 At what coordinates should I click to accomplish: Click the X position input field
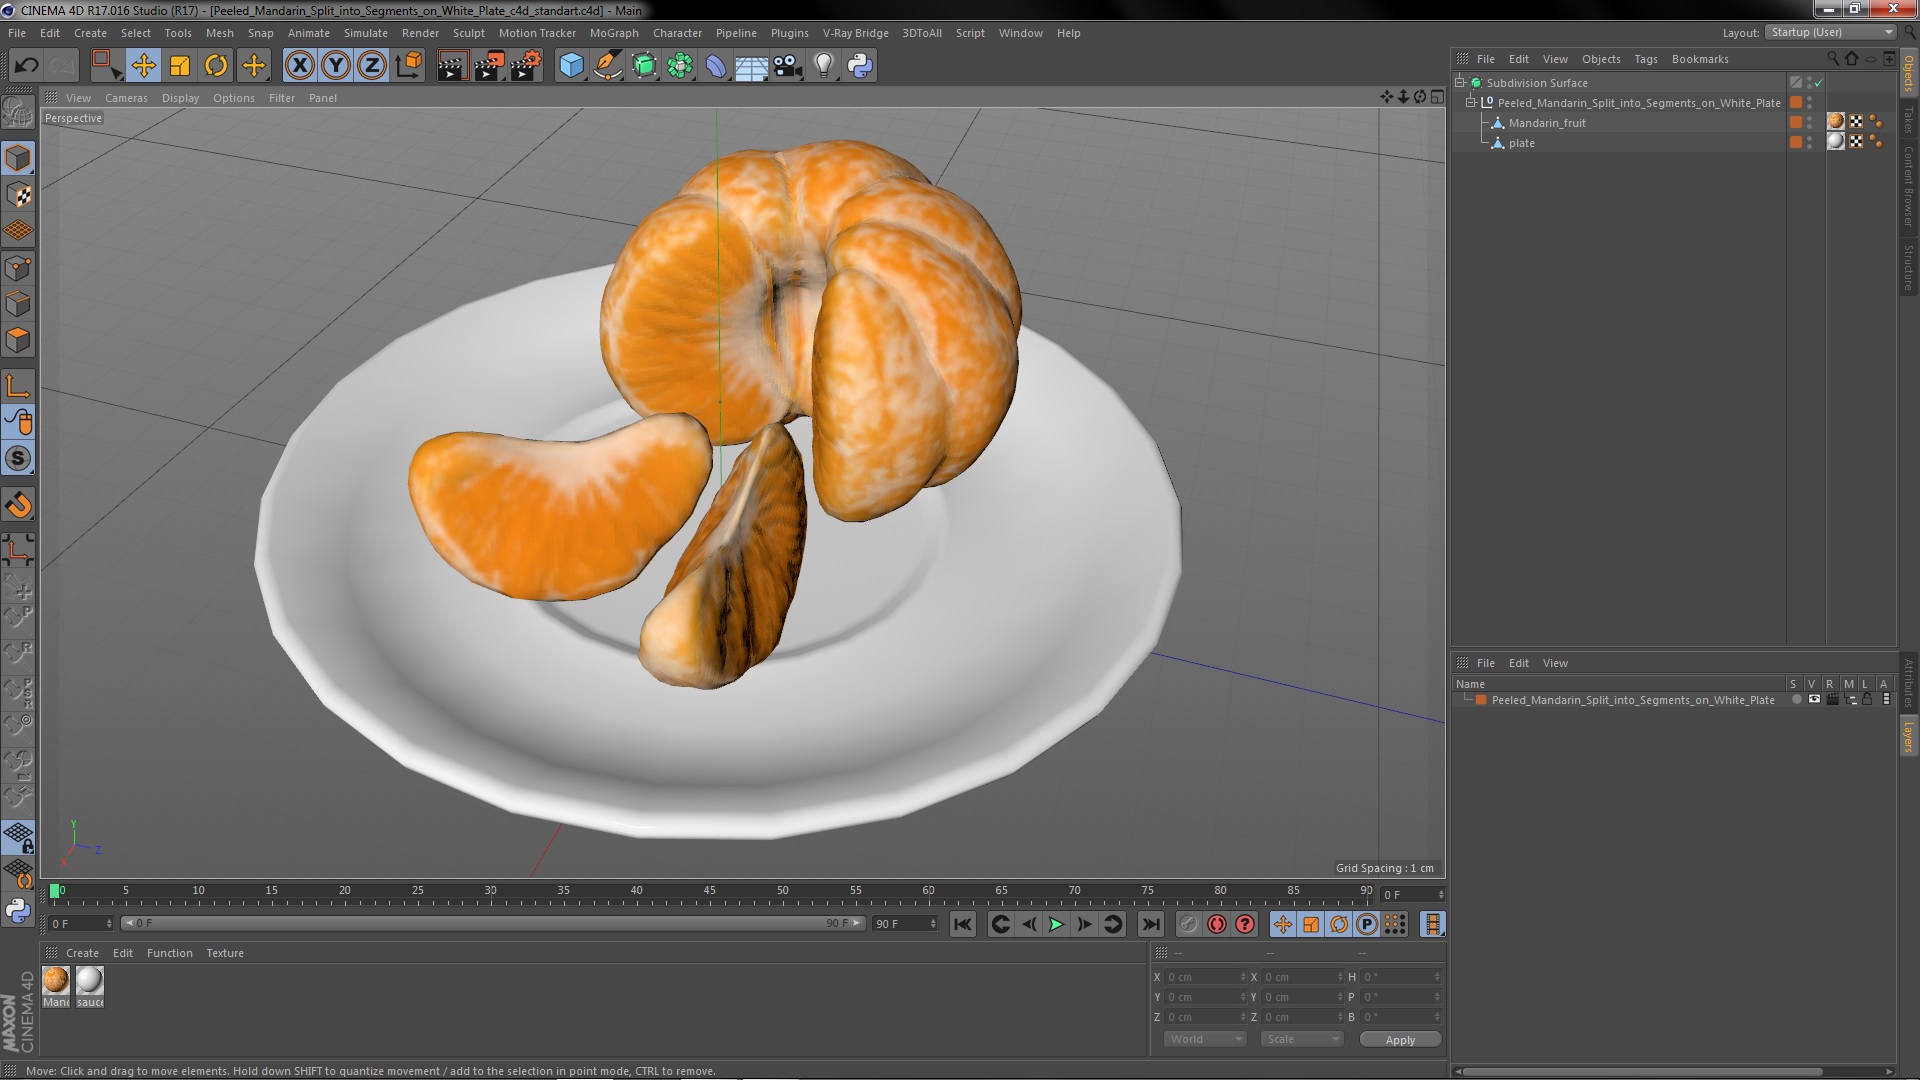tap(1206, 977)
